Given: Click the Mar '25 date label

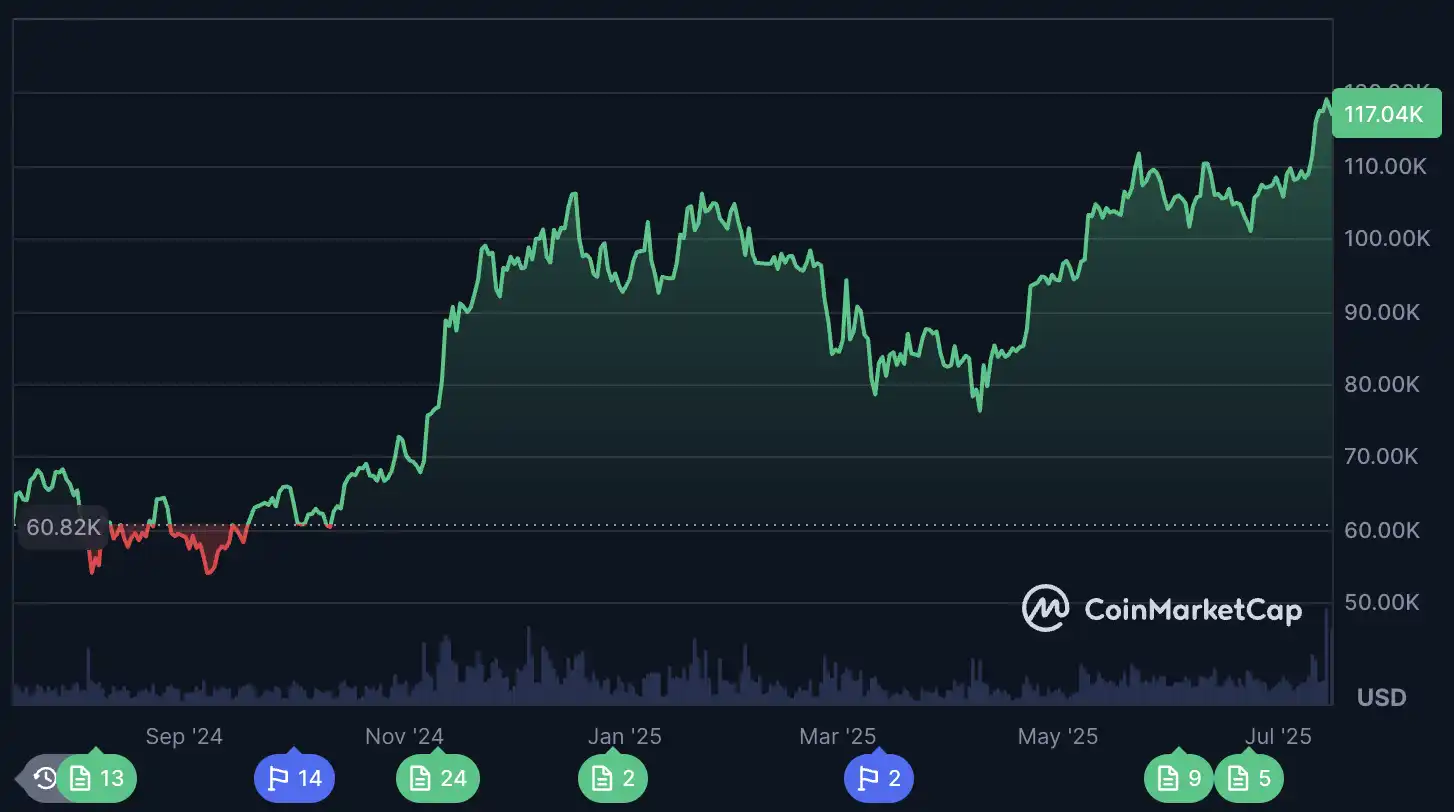Looking at the screenshot, I should (x=838, y=737).
